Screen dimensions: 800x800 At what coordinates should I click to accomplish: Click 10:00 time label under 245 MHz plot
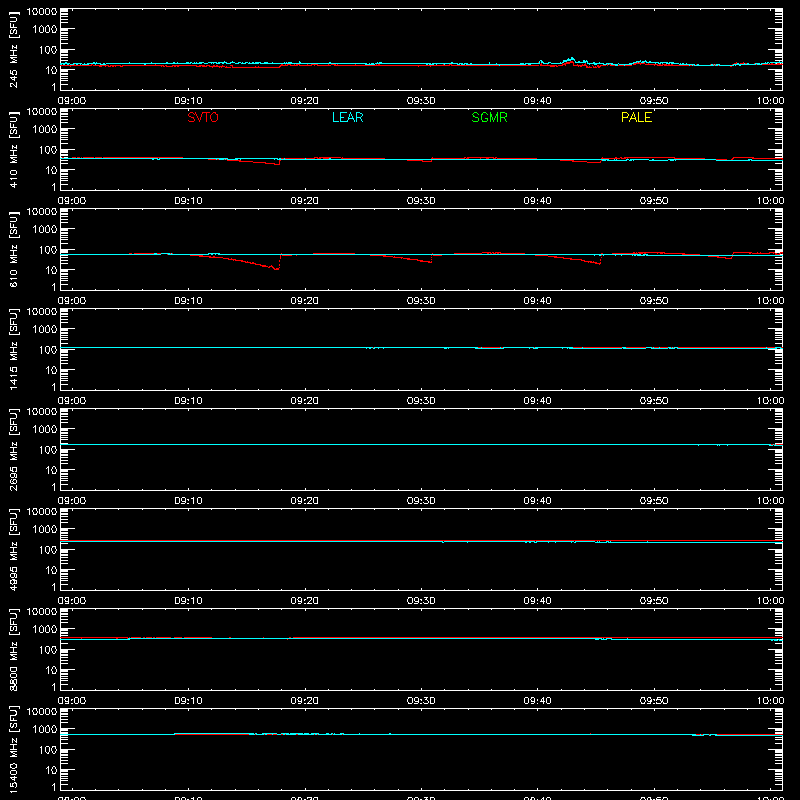[x=770, y=101]
